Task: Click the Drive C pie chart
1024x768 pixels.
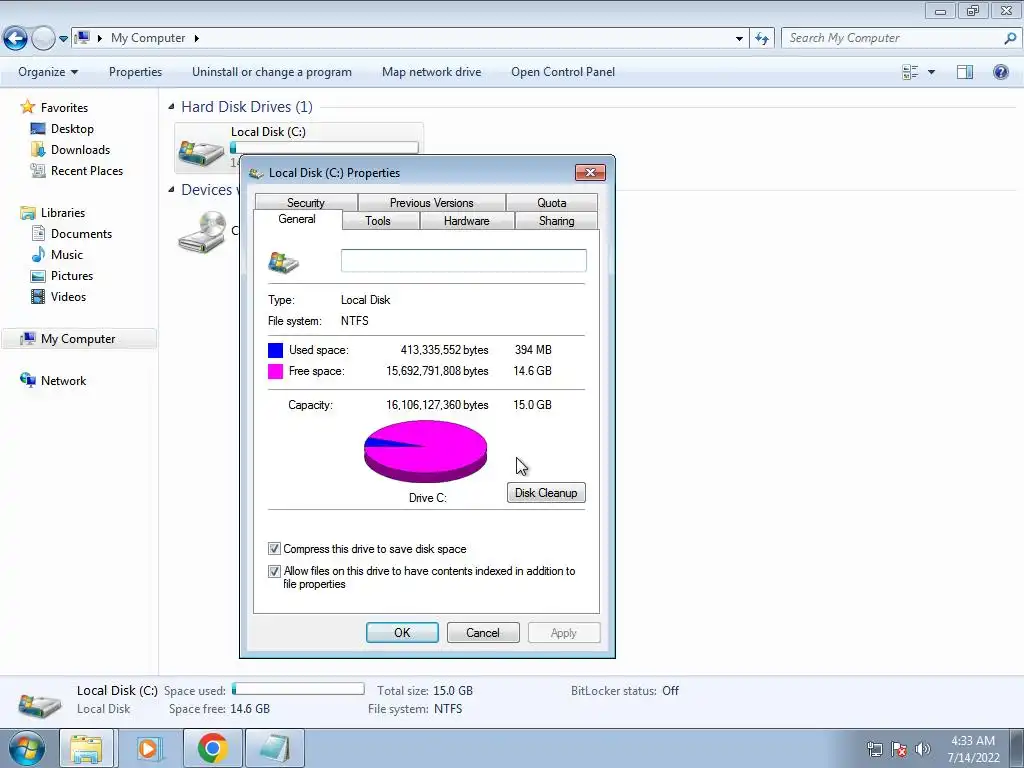Action: (x=425, y=451)
